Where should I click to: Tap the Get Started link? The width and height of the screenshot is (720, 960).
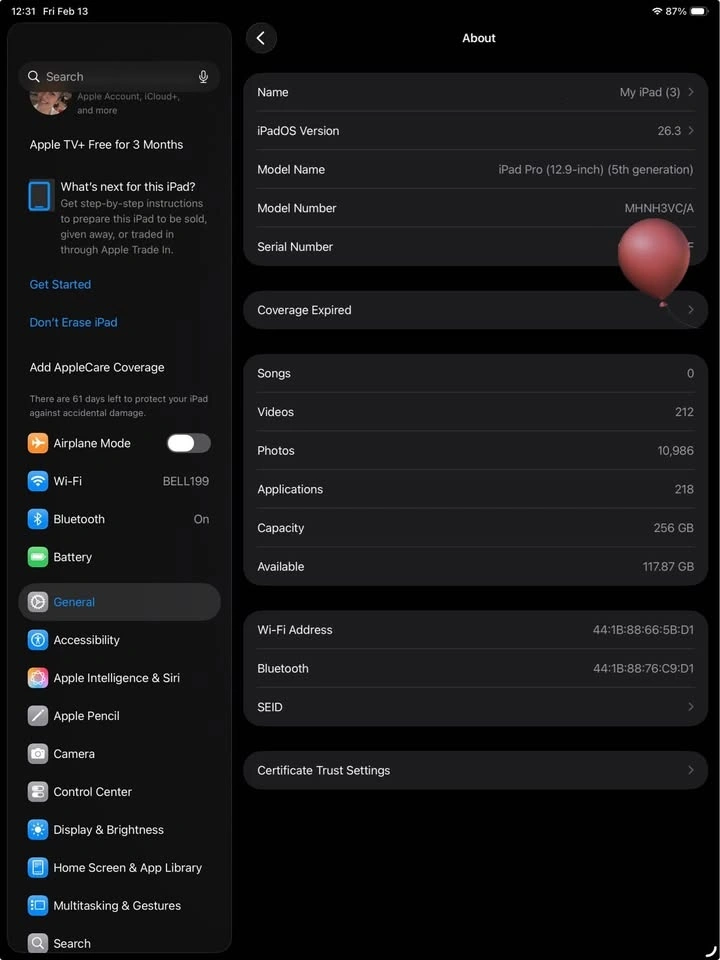pyautogui.click(x=60, y=284)
